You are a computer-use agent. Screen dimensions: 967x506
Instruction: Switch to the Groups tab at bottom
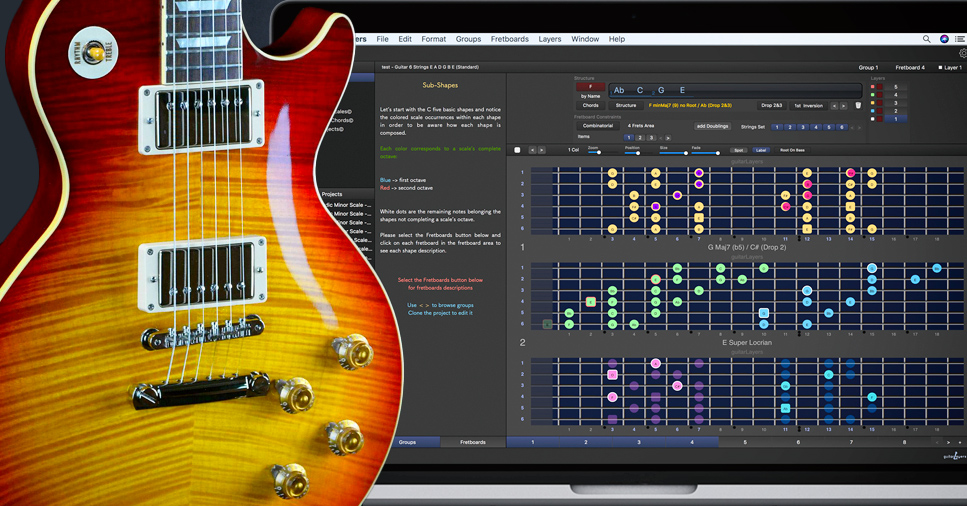pos(407,442)
